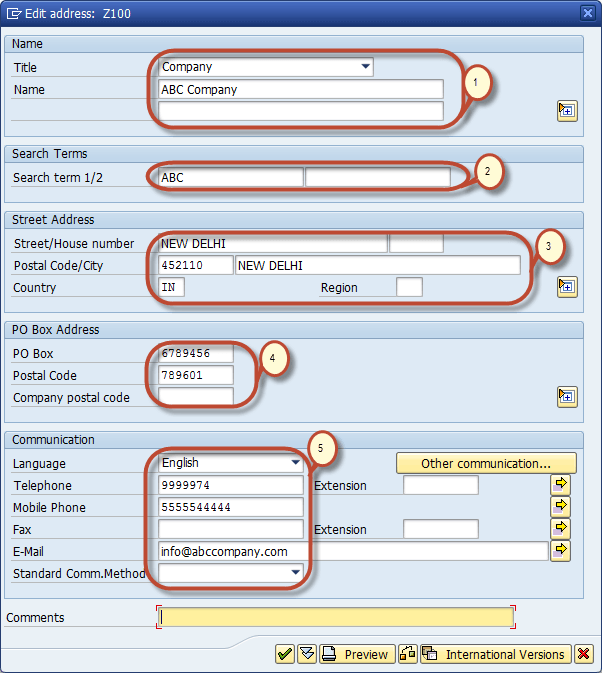Expand more fields in the Name section
Image resolution: width=602 pixels, height=673 pixels.
567,111
